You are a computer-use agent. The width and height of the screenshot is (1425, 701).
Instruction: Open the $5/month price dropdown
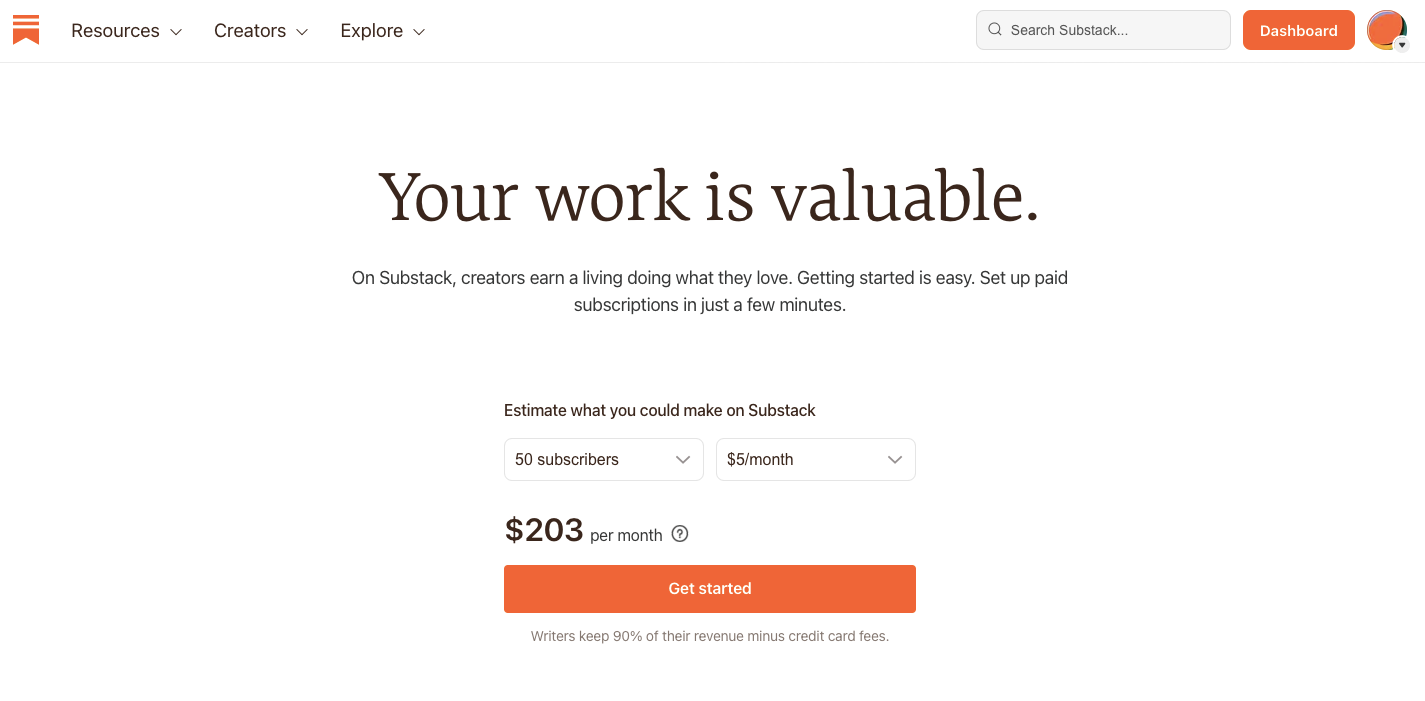click(816, 460)
